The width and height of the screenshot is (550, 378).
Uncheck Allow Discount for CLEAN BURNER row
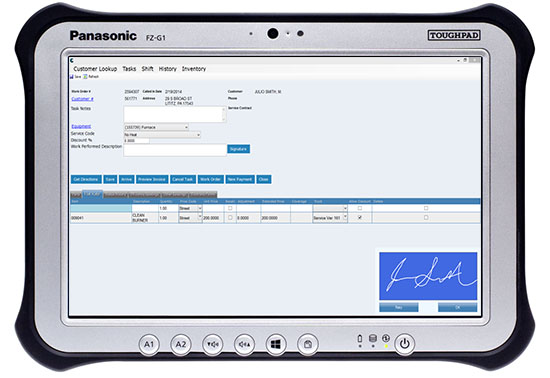click(x=360, y=217)
